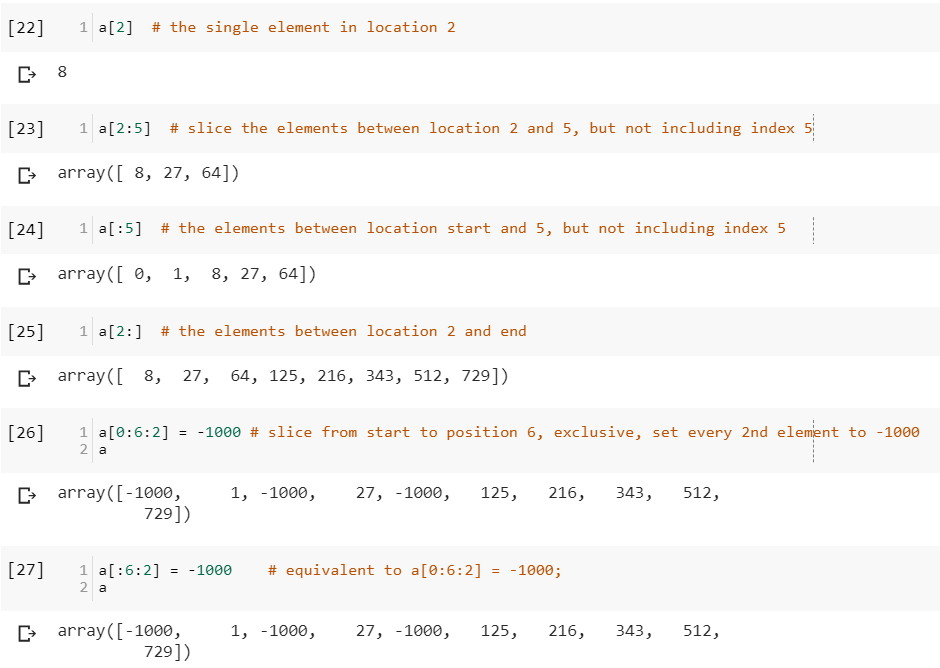The image size is (940, 668).
Task: Click the array output ending with 512, 729 in cell 25
Action: 283,377
